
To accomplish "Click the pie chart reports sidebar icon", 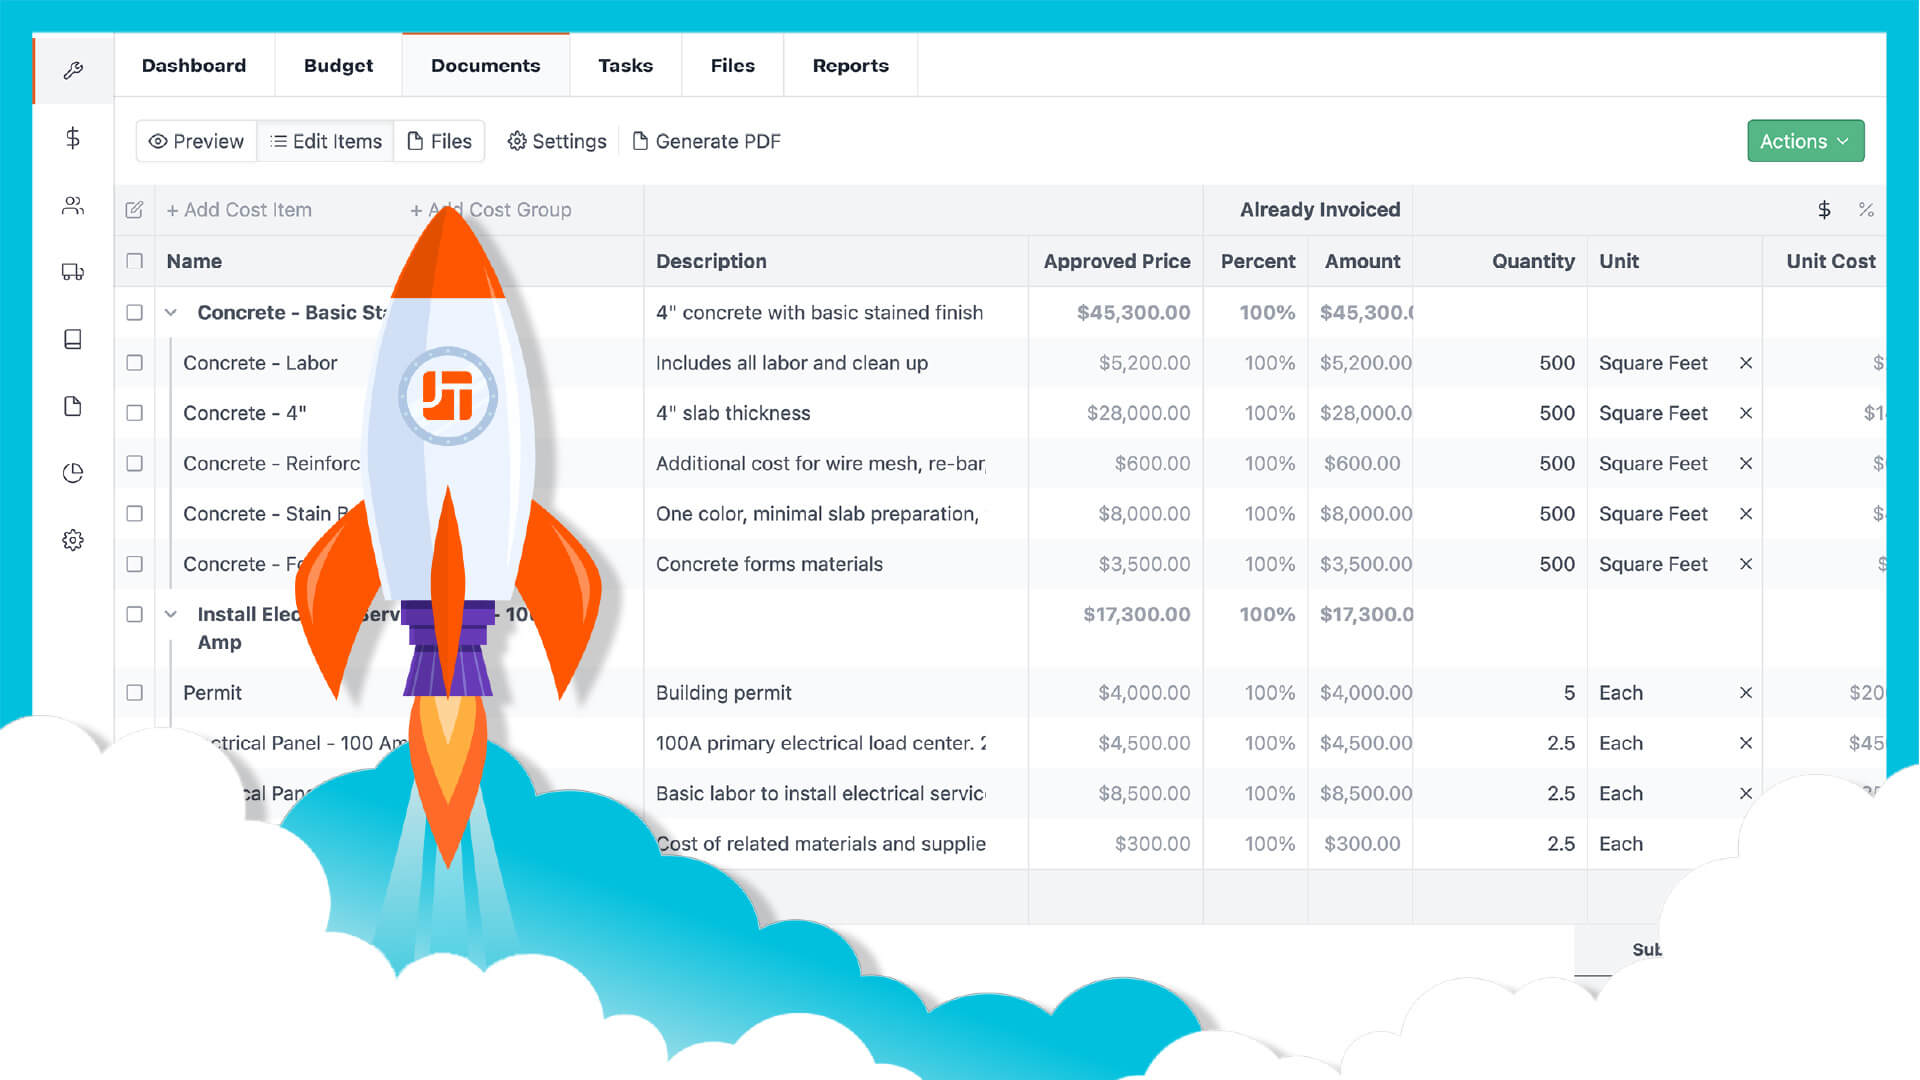I will [73, 473].
